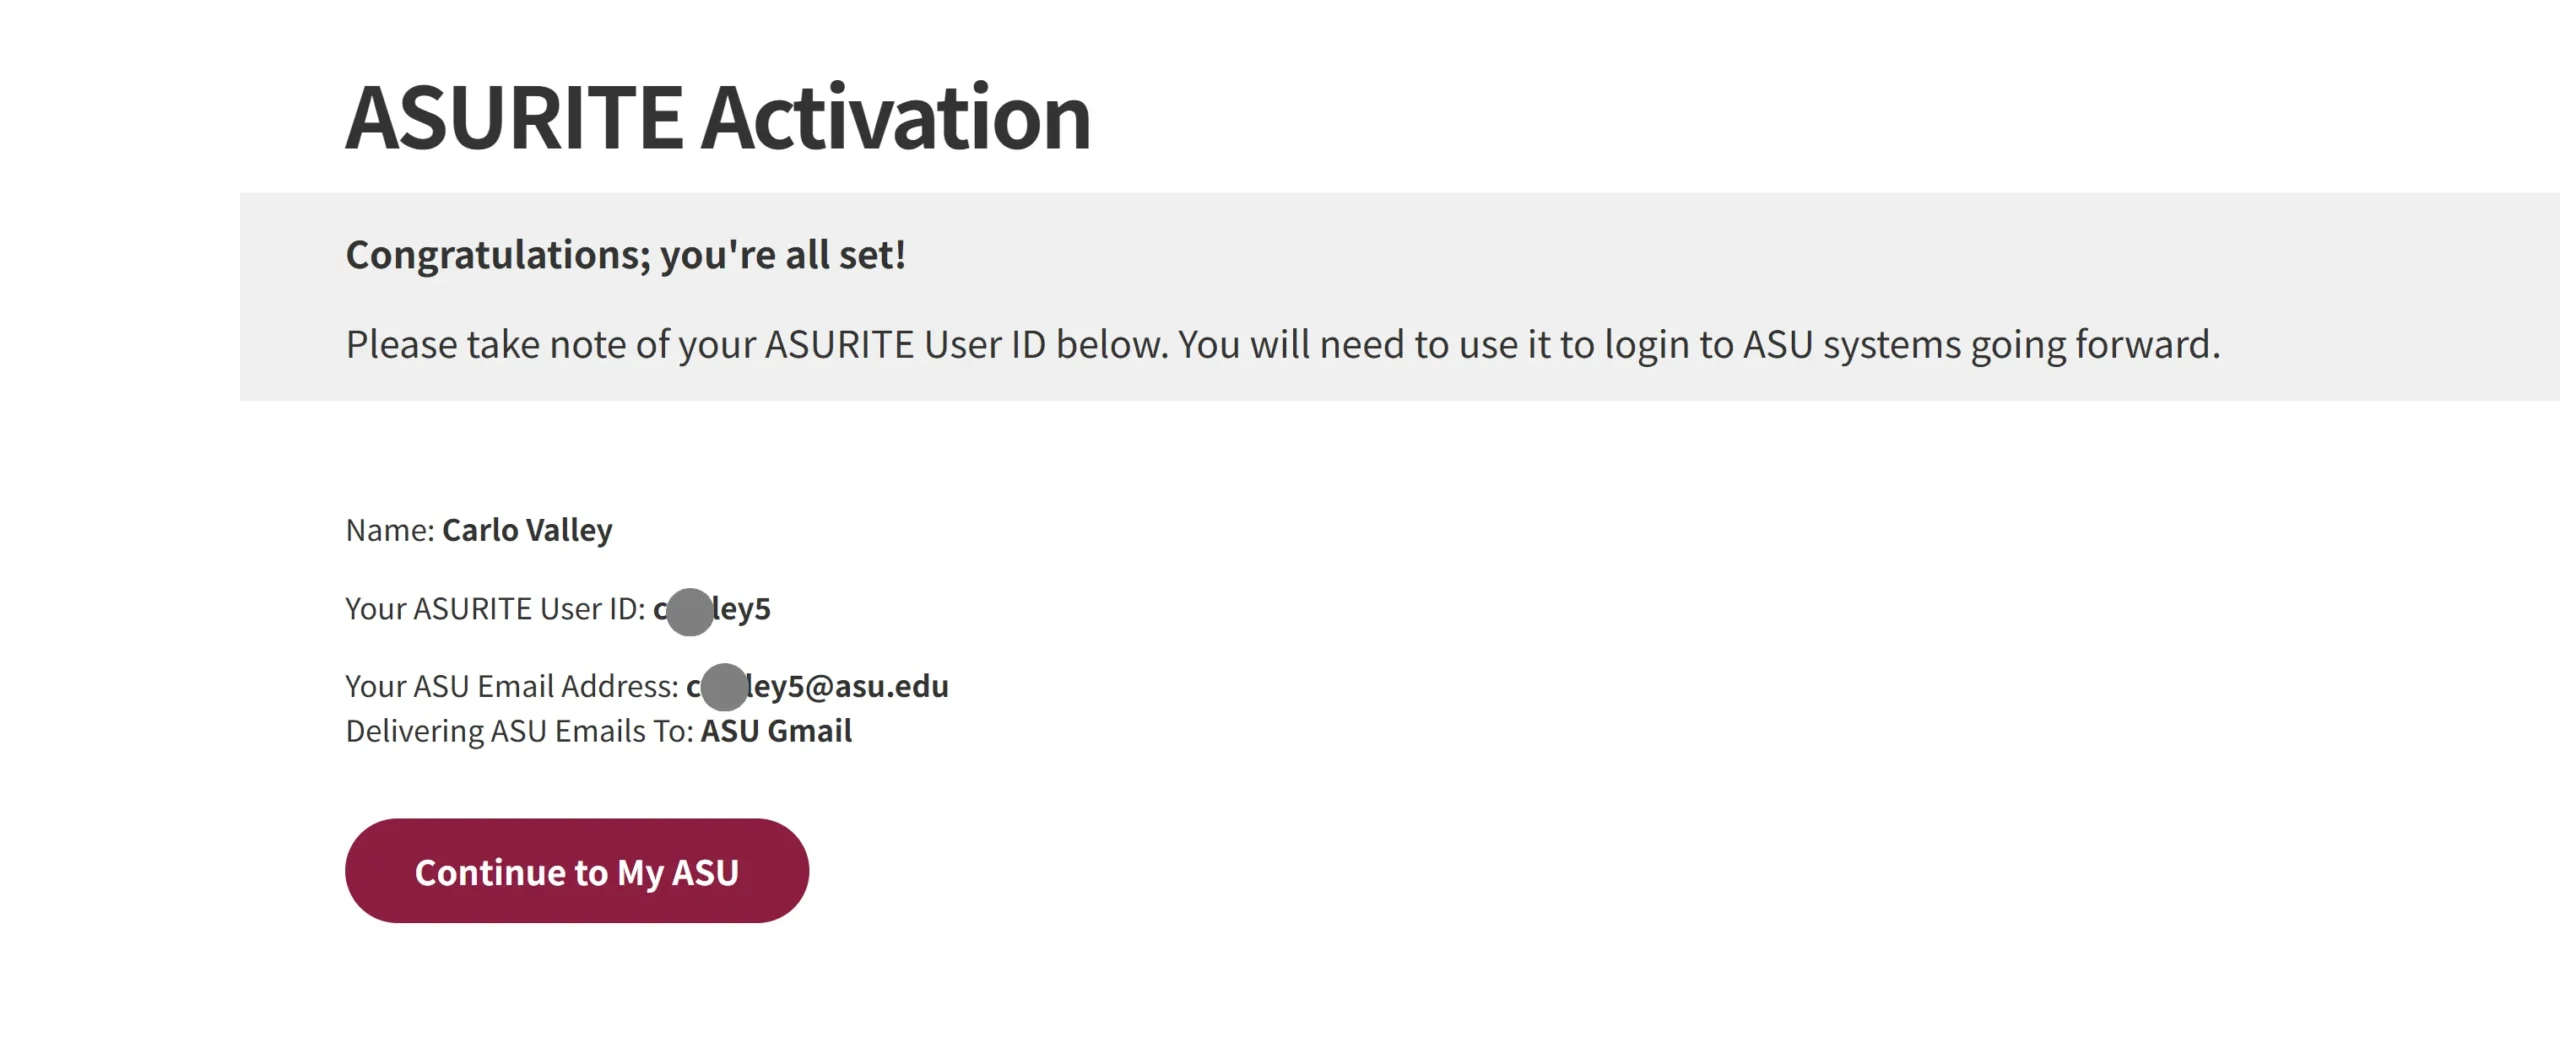Click the gray dot covering the email address
Viewport: 2560px width, 1037px height.
[x=725, y=688]
